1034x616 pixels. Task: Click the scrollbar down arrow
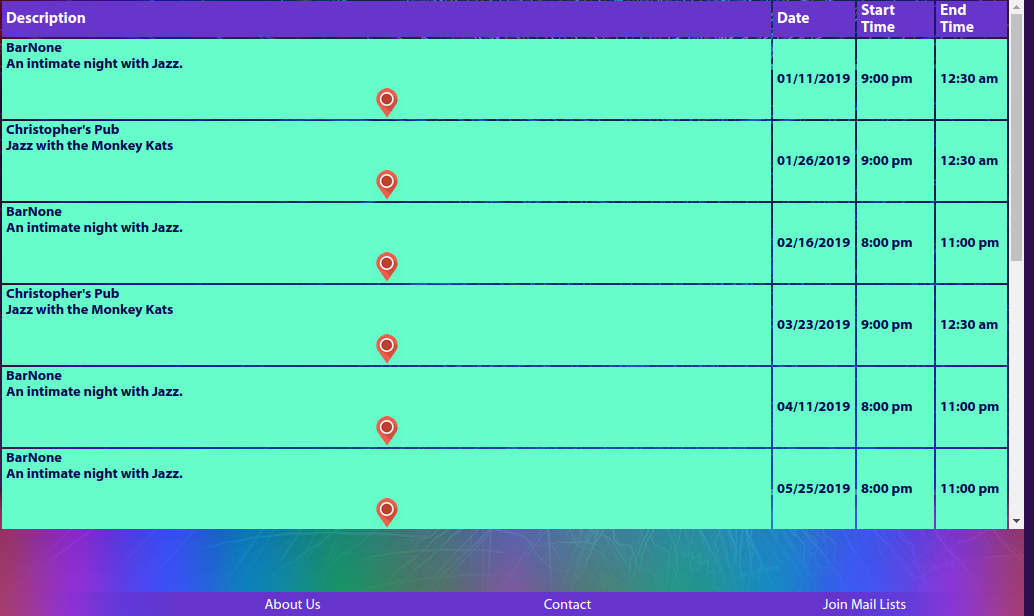pyautogui.click(x=1017, y=521)
